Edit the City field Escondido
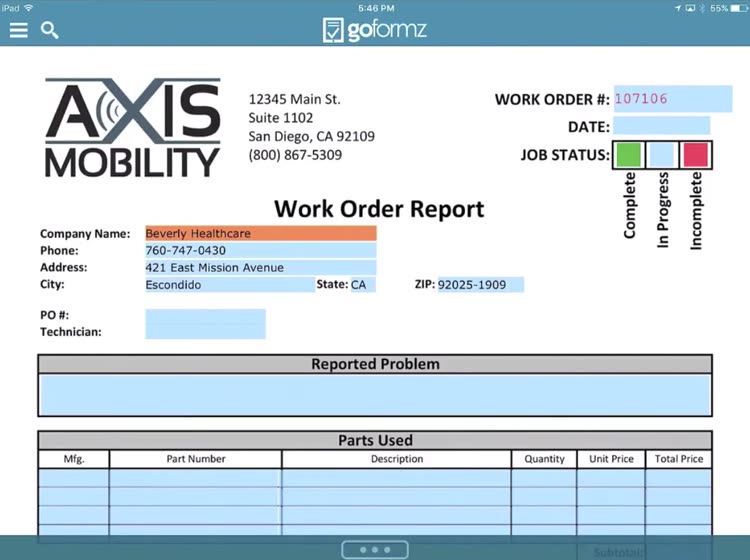This screenshot has width=750, height=560. click(x=230, y=285)
